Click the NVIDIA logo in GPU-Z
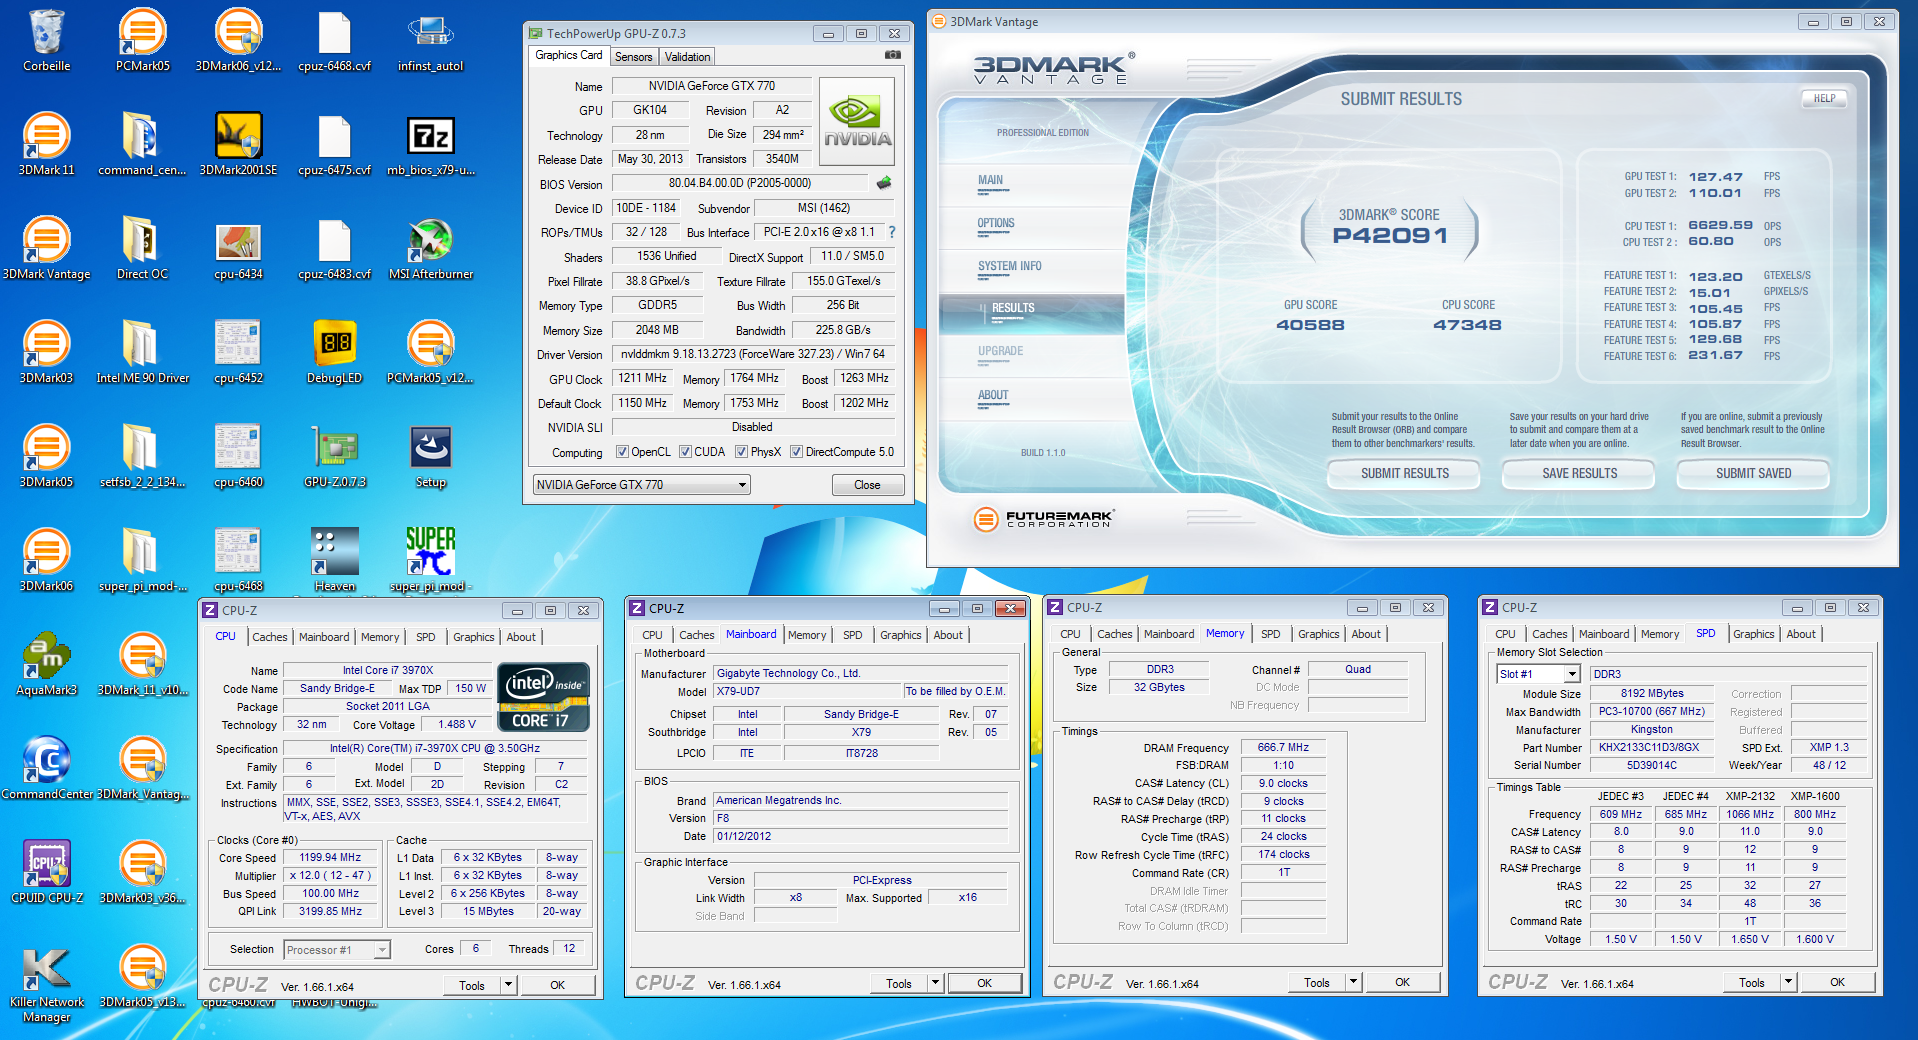Image resolution: width=1918 pixels, height=1040 pixels. [x=857, y=122]
